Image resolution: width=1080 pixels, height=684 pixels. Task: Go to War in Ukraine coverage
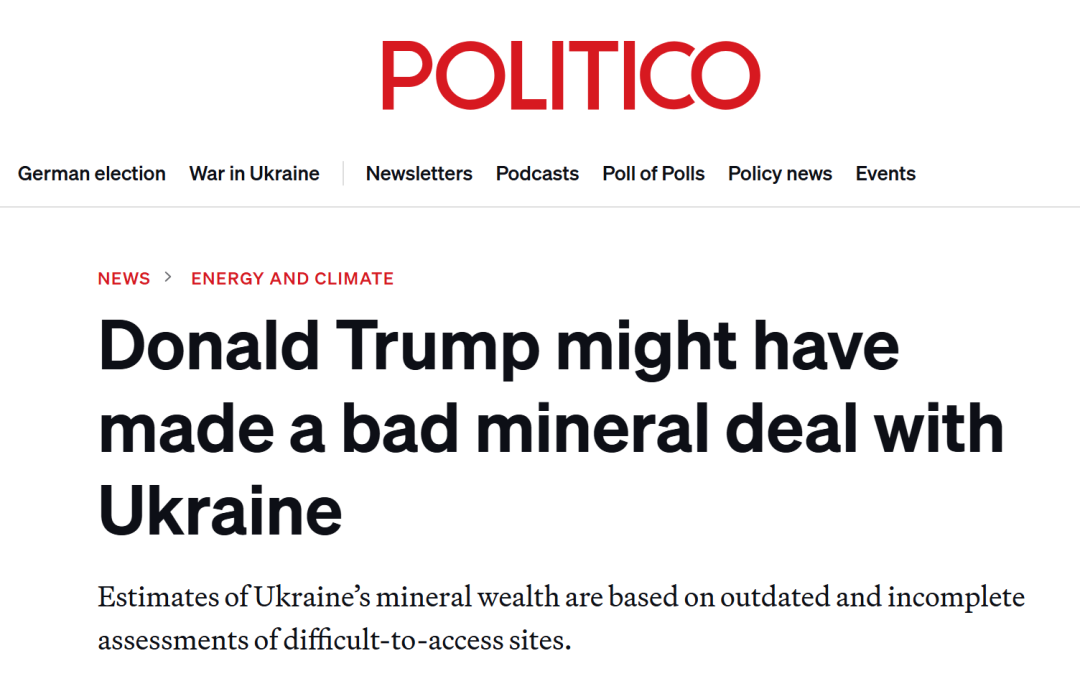pyautogui.click(x=254, y=174)
